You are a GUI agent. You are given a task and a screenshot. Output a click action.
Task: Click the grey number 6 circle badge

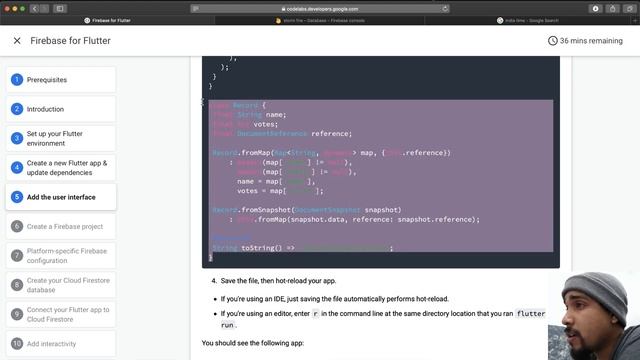[x=17, y=227]
